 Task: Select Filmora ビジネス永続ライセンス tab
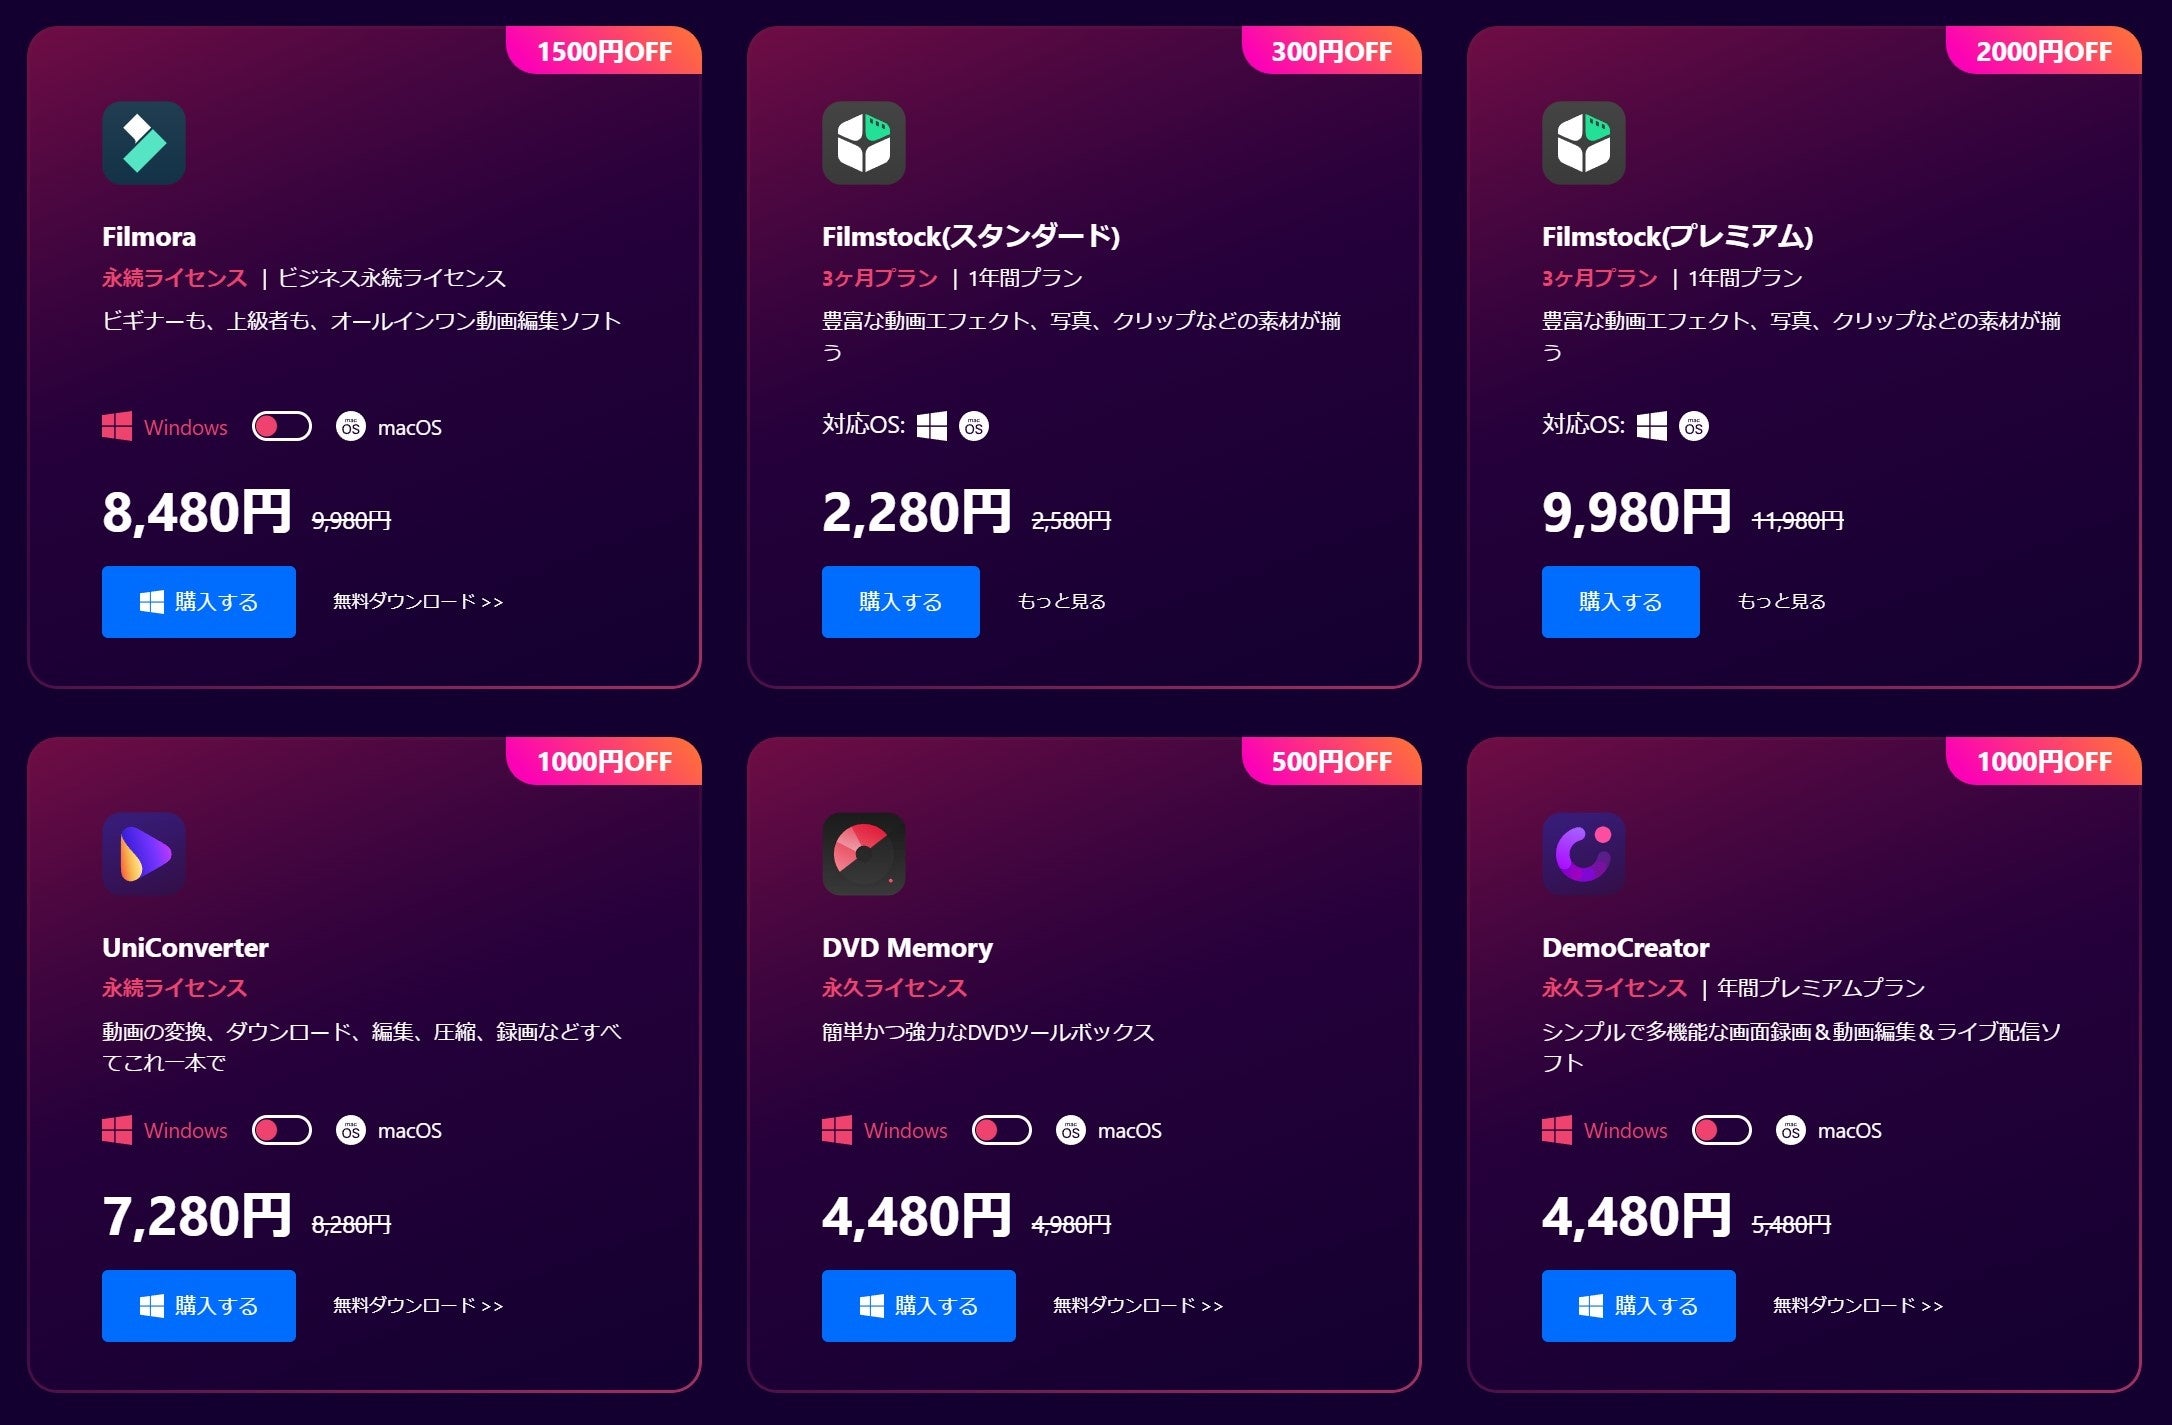coord(392,278)
